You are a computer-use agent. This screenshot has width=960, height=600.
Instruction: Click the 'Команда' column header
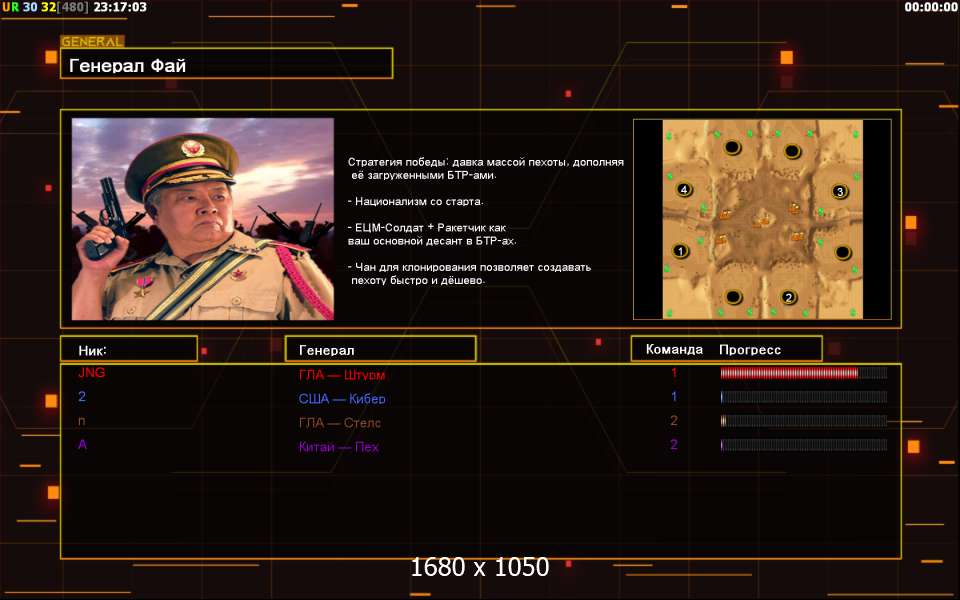pos(674,349)
